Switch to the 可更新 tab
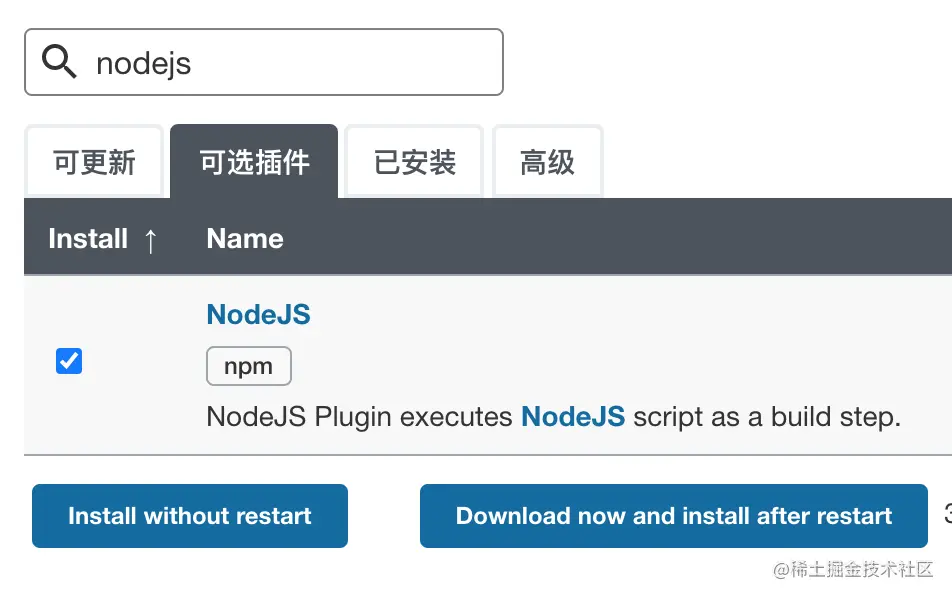The image size is (952, 598). tap(94, 162)
